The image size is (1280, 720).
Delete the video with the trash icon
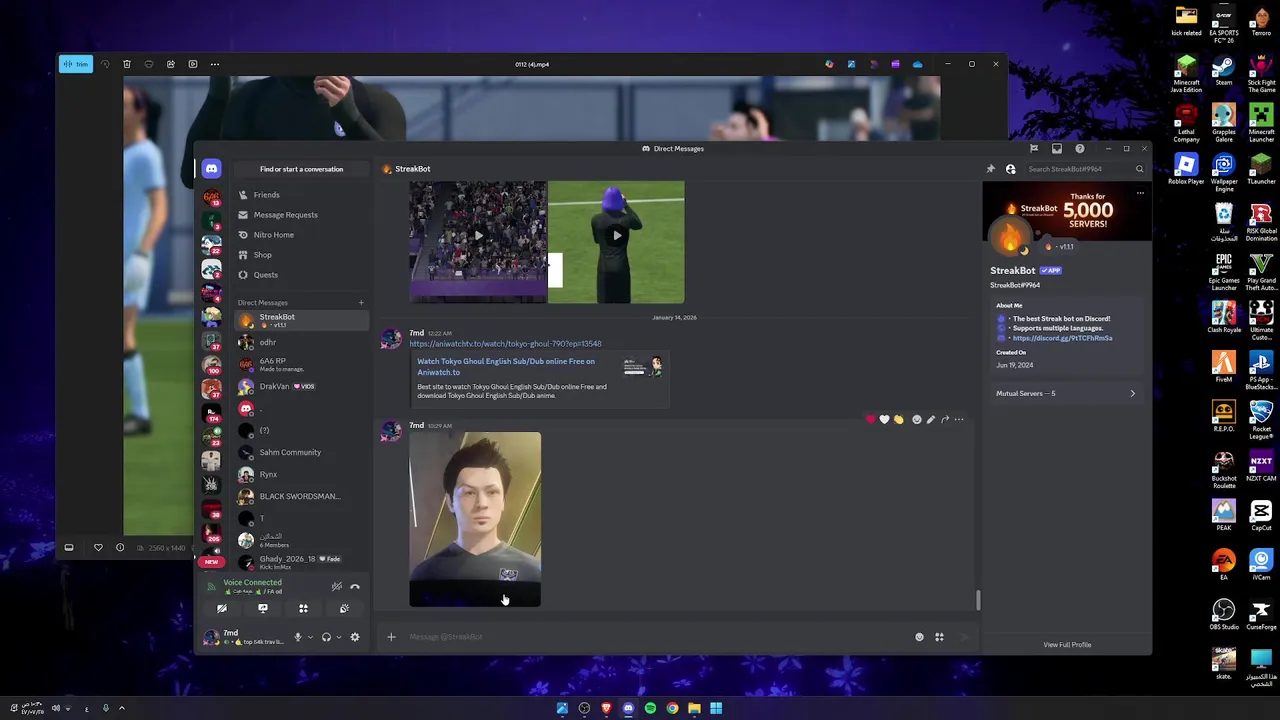127,64
